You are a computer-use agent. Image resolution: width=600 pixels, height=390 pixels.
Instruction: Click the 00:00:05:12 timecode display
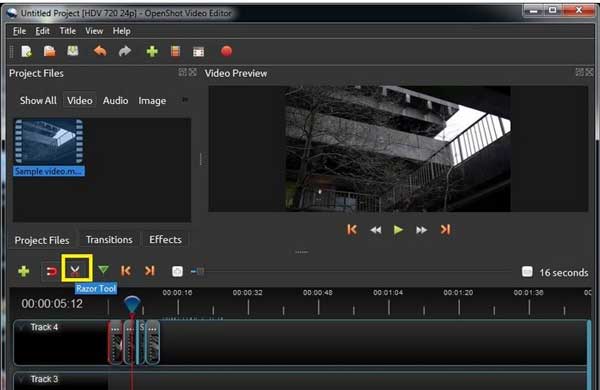coord(52,304)
